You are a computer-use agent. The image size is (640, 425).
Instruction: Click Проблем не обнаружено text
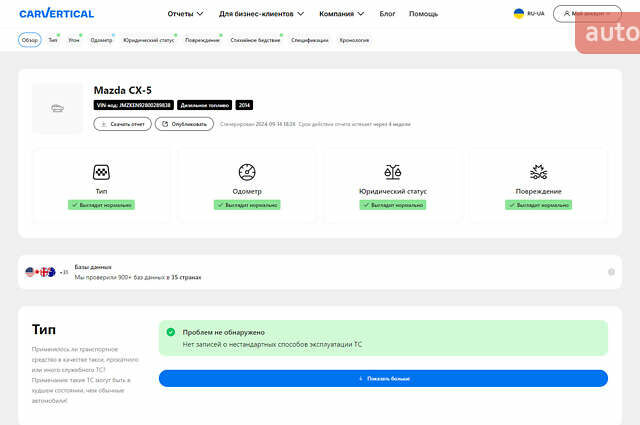[x=223, y=332]
